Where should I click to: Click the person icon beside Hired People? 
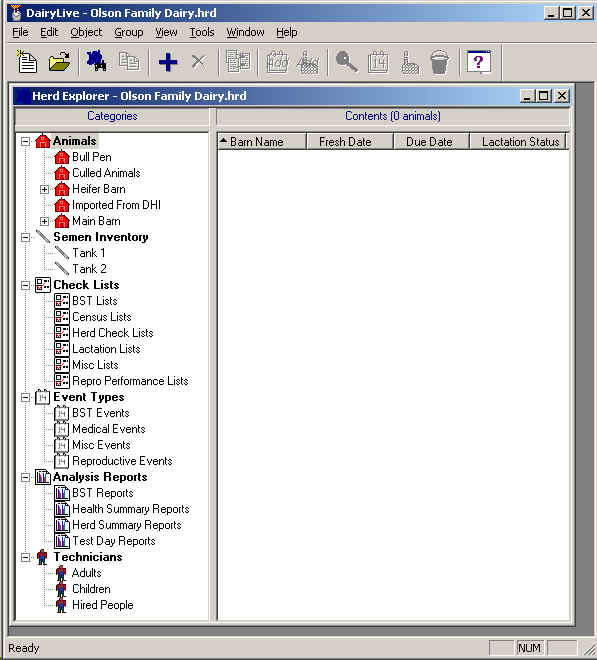click(x=61, y=605)
